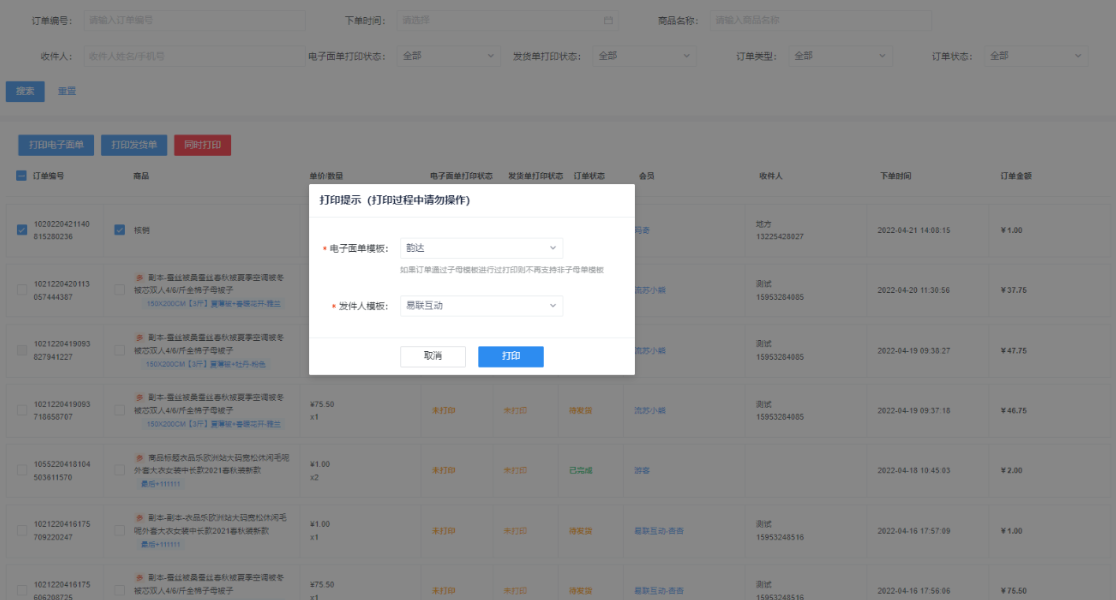The width and height of the screenshot is (1116, 600).
Task: Click the 多 badge on order 709220247's product
Action: [139, 518]
